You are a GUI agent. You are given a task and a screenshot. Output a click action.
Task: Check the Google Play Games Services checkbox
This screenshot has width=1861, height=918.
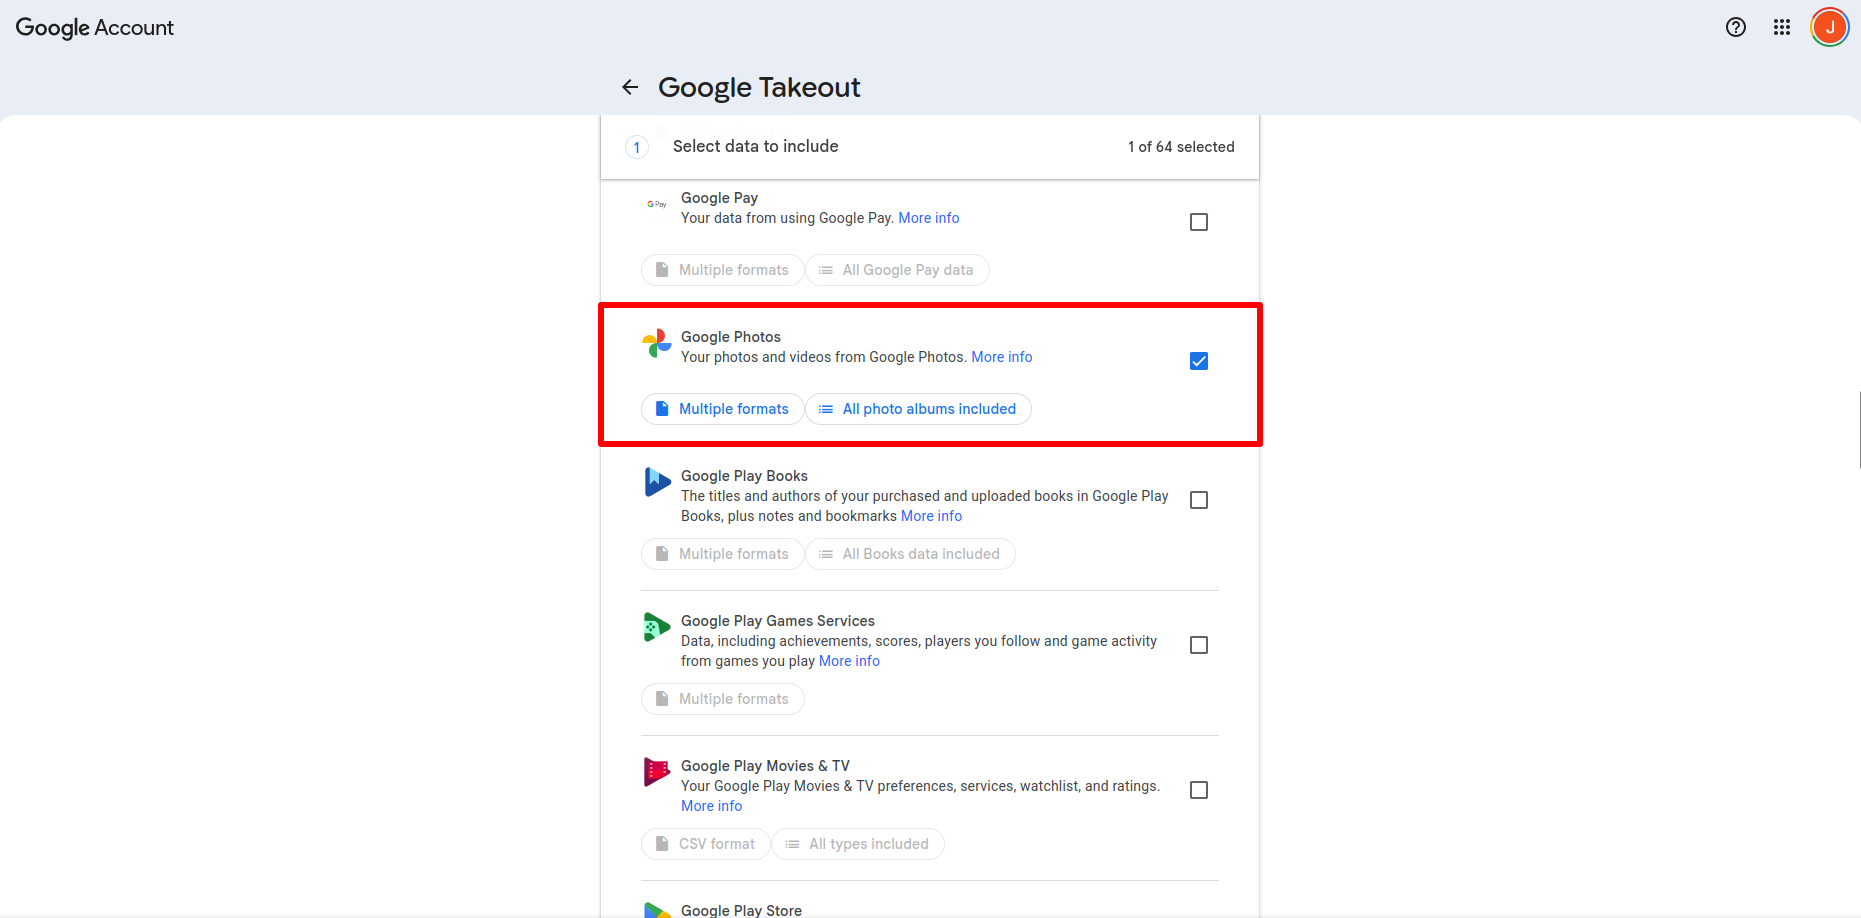(1199, 645)
